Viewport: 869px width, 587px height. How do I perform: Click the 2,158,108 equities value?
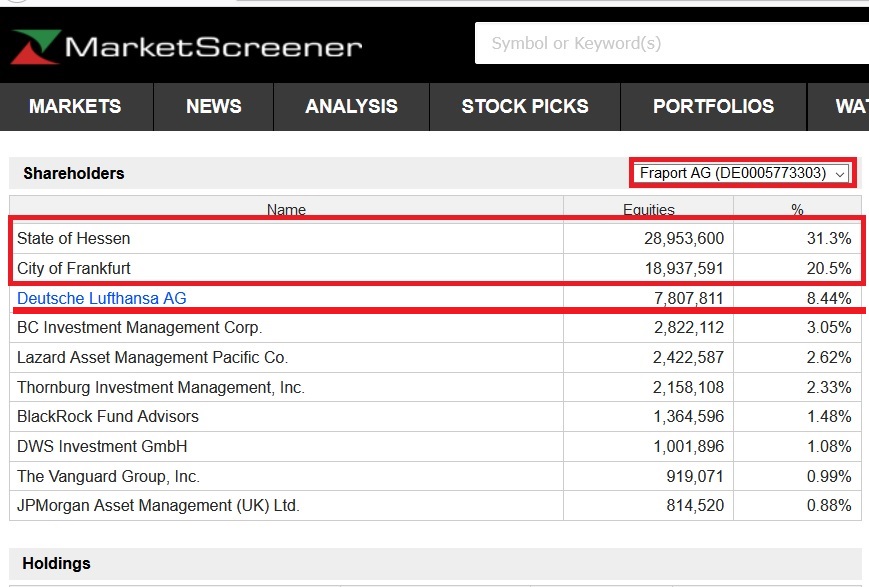tap(688, 387)
